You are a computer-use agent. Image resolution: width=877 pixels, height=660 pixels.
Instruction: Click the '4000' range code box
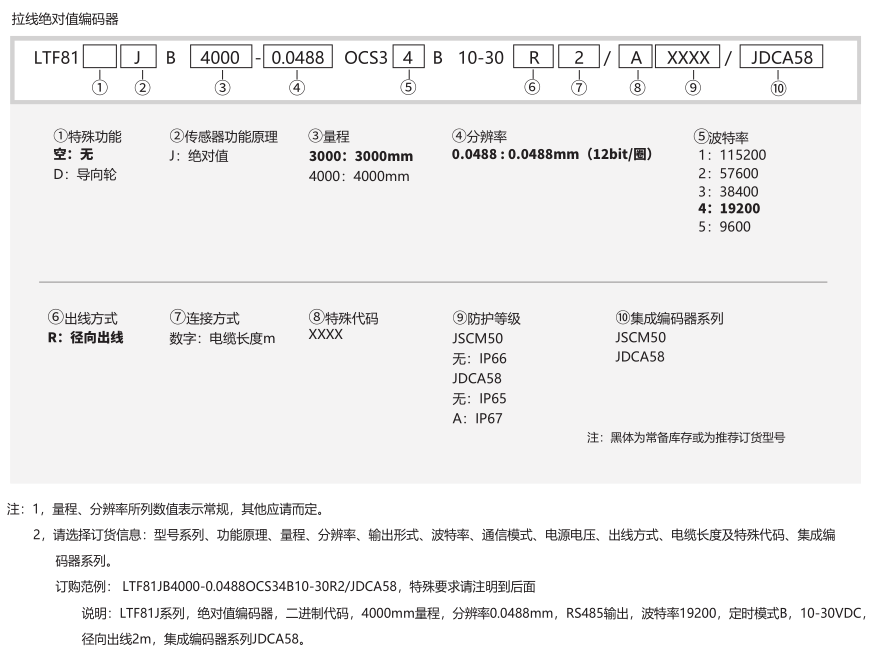(221, 57)
